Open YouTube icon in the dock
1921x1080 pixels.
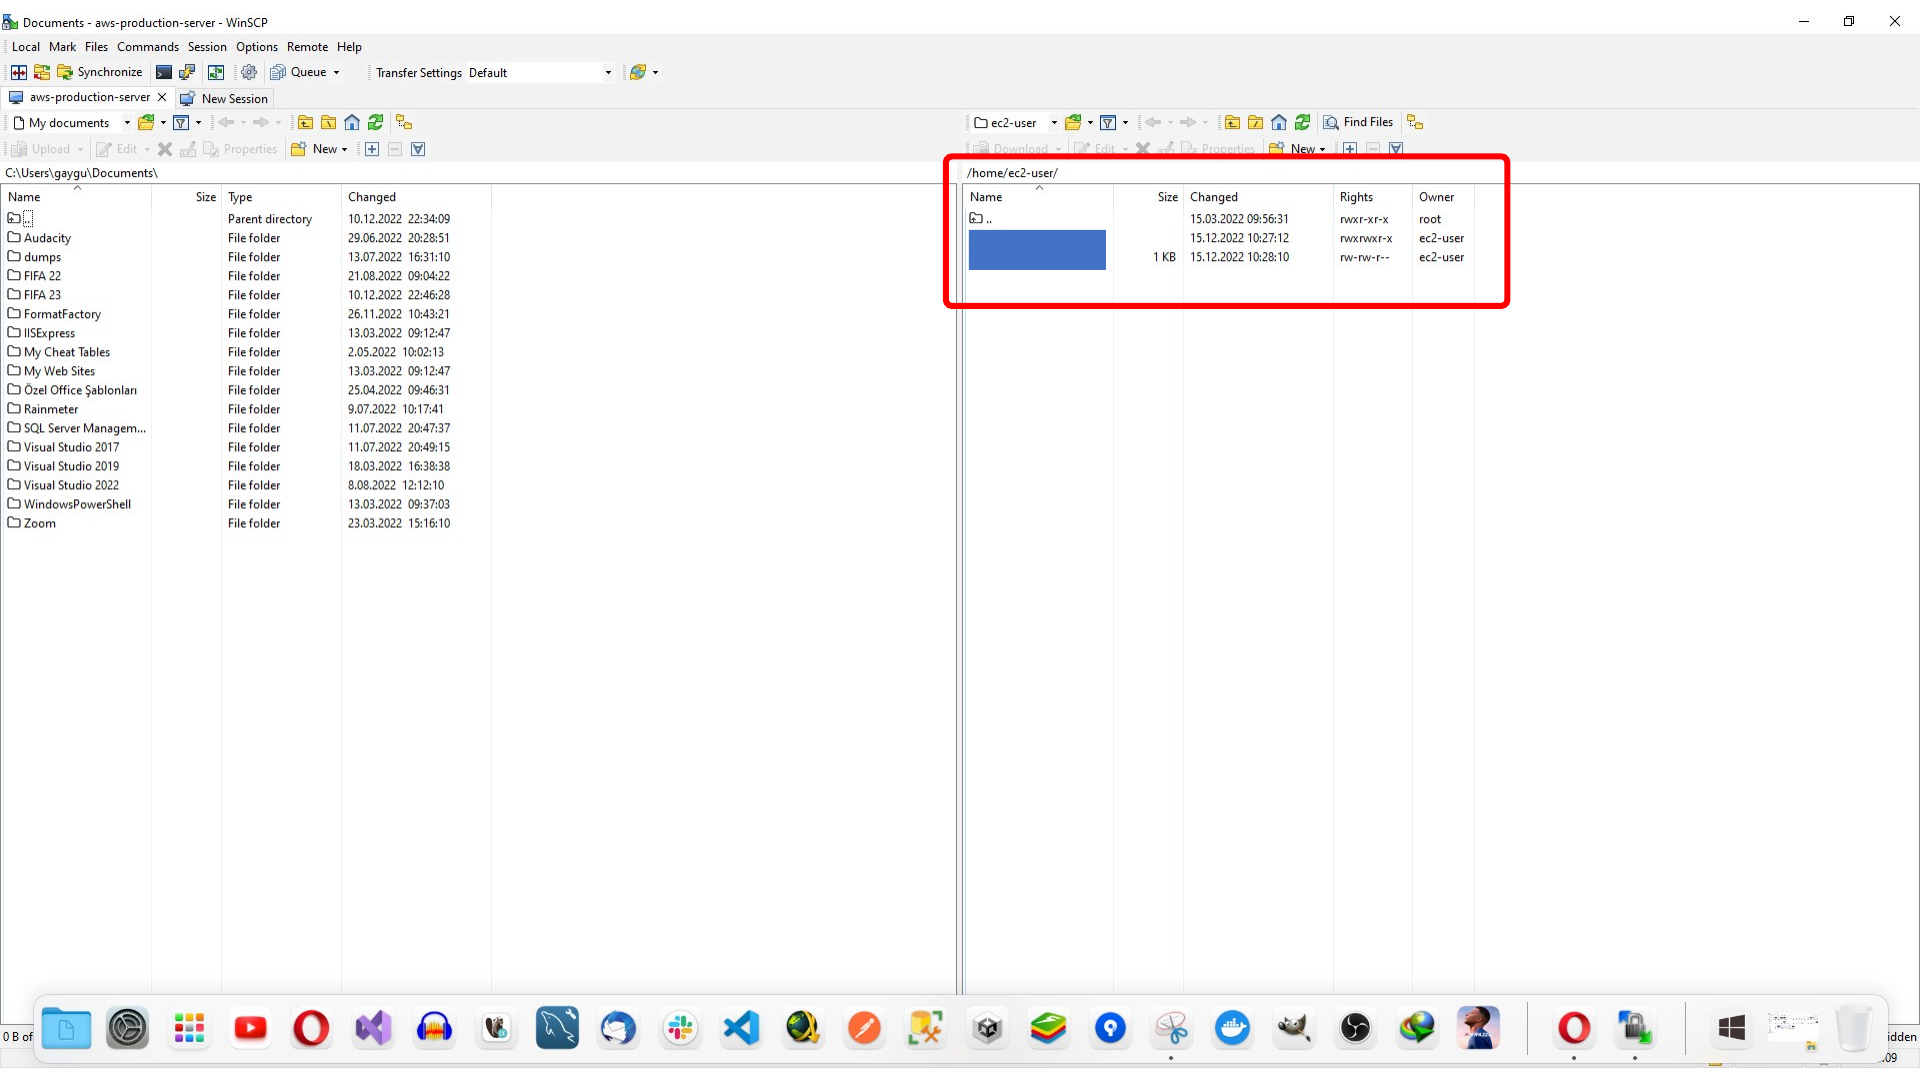pos(250,1028)
